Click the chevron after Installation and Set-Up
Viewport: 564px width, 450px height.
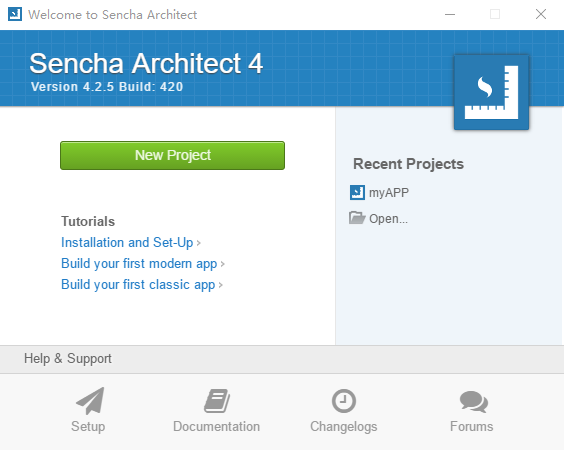[199, 244]
